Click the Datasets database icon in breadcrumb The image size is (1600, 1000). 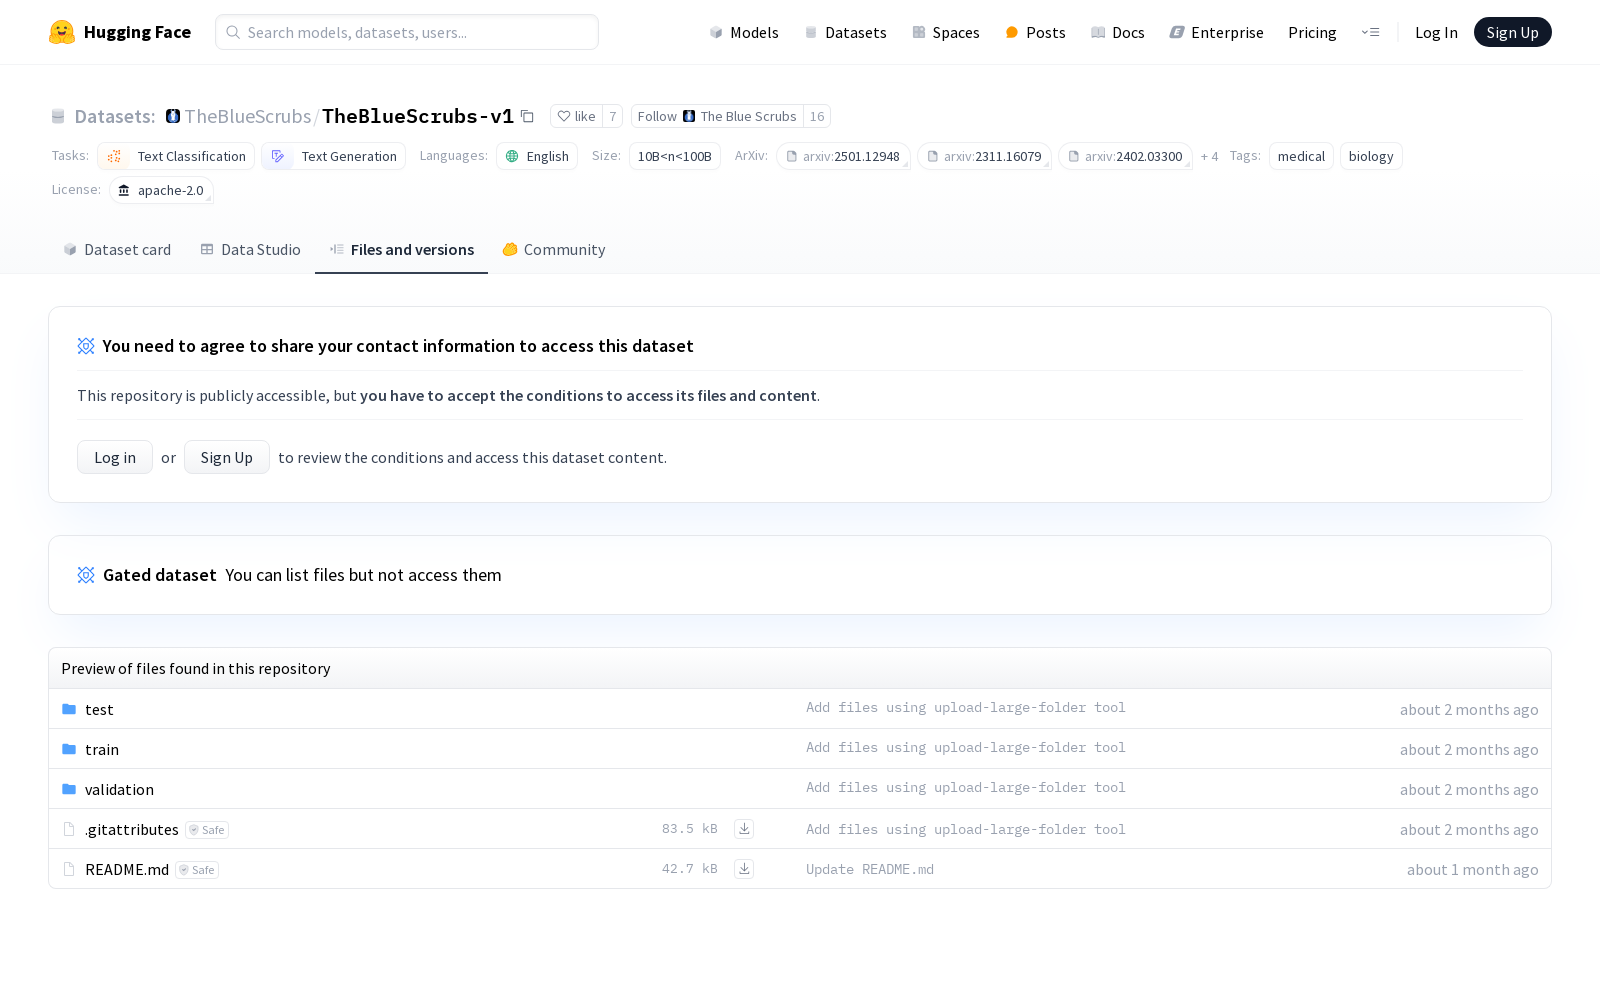click(x=58, y=116)
